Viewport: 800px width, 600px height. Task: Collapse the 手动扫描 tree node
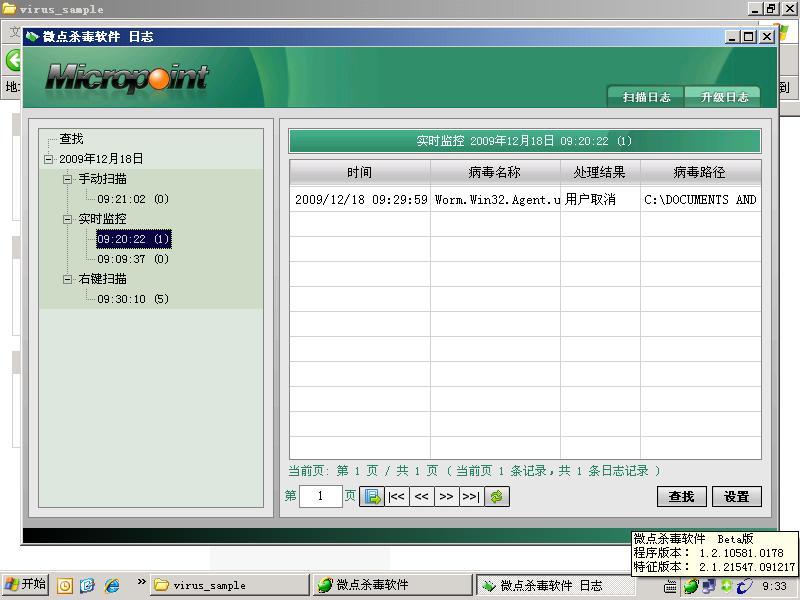(67, 179)
